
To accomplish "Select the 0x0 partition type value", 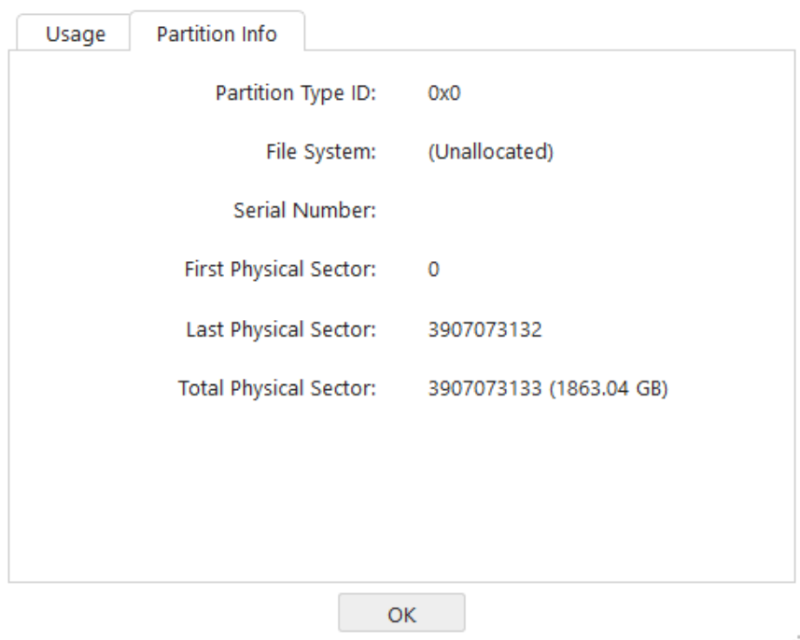I will click(x=444, y=93).
